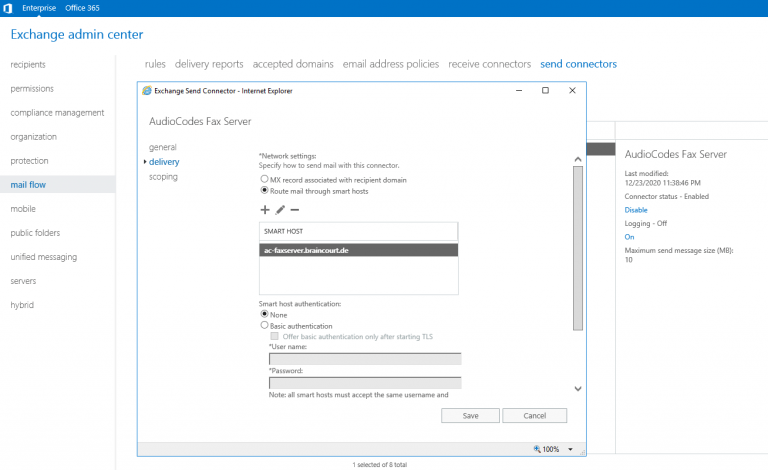Click the add smart host plus icon
The image size is (768, 470).
[265, 210]
